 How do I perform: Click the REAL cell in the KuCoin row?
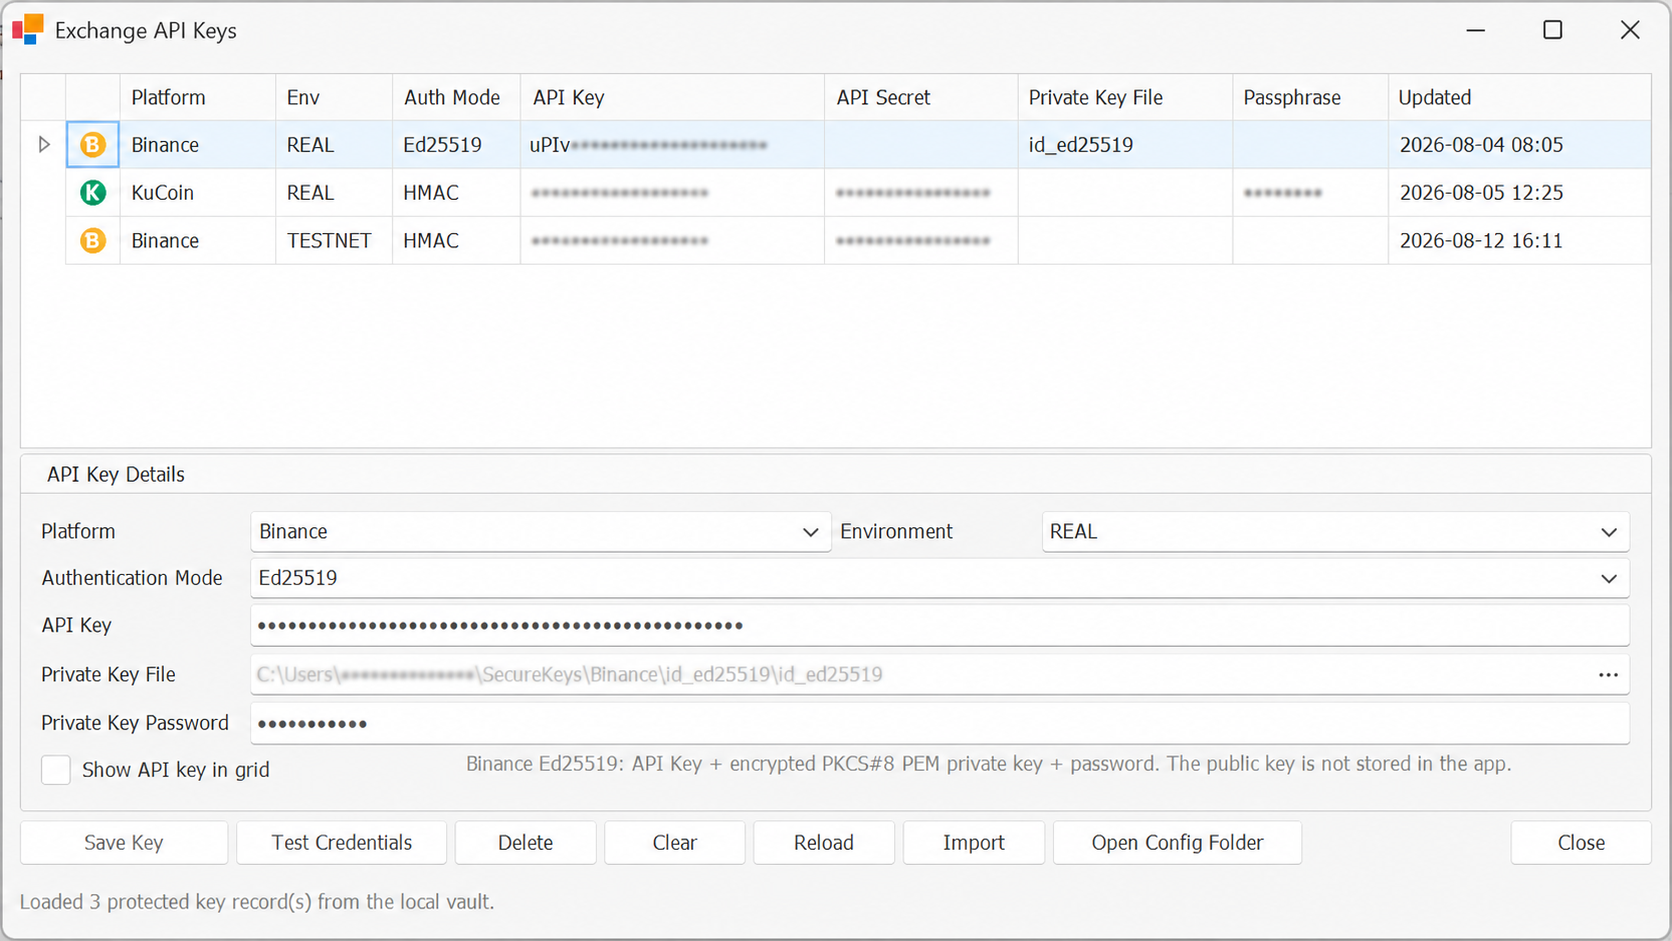point(334,193)
